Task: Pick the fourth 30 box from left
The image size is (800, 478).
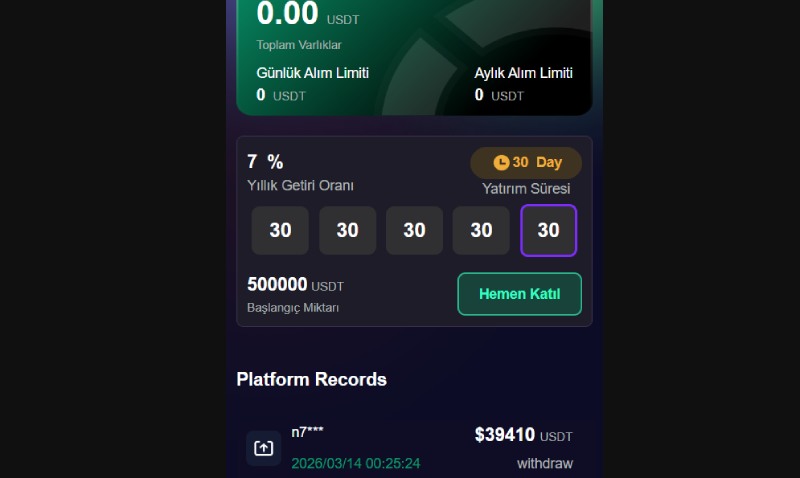Action: 481,231
